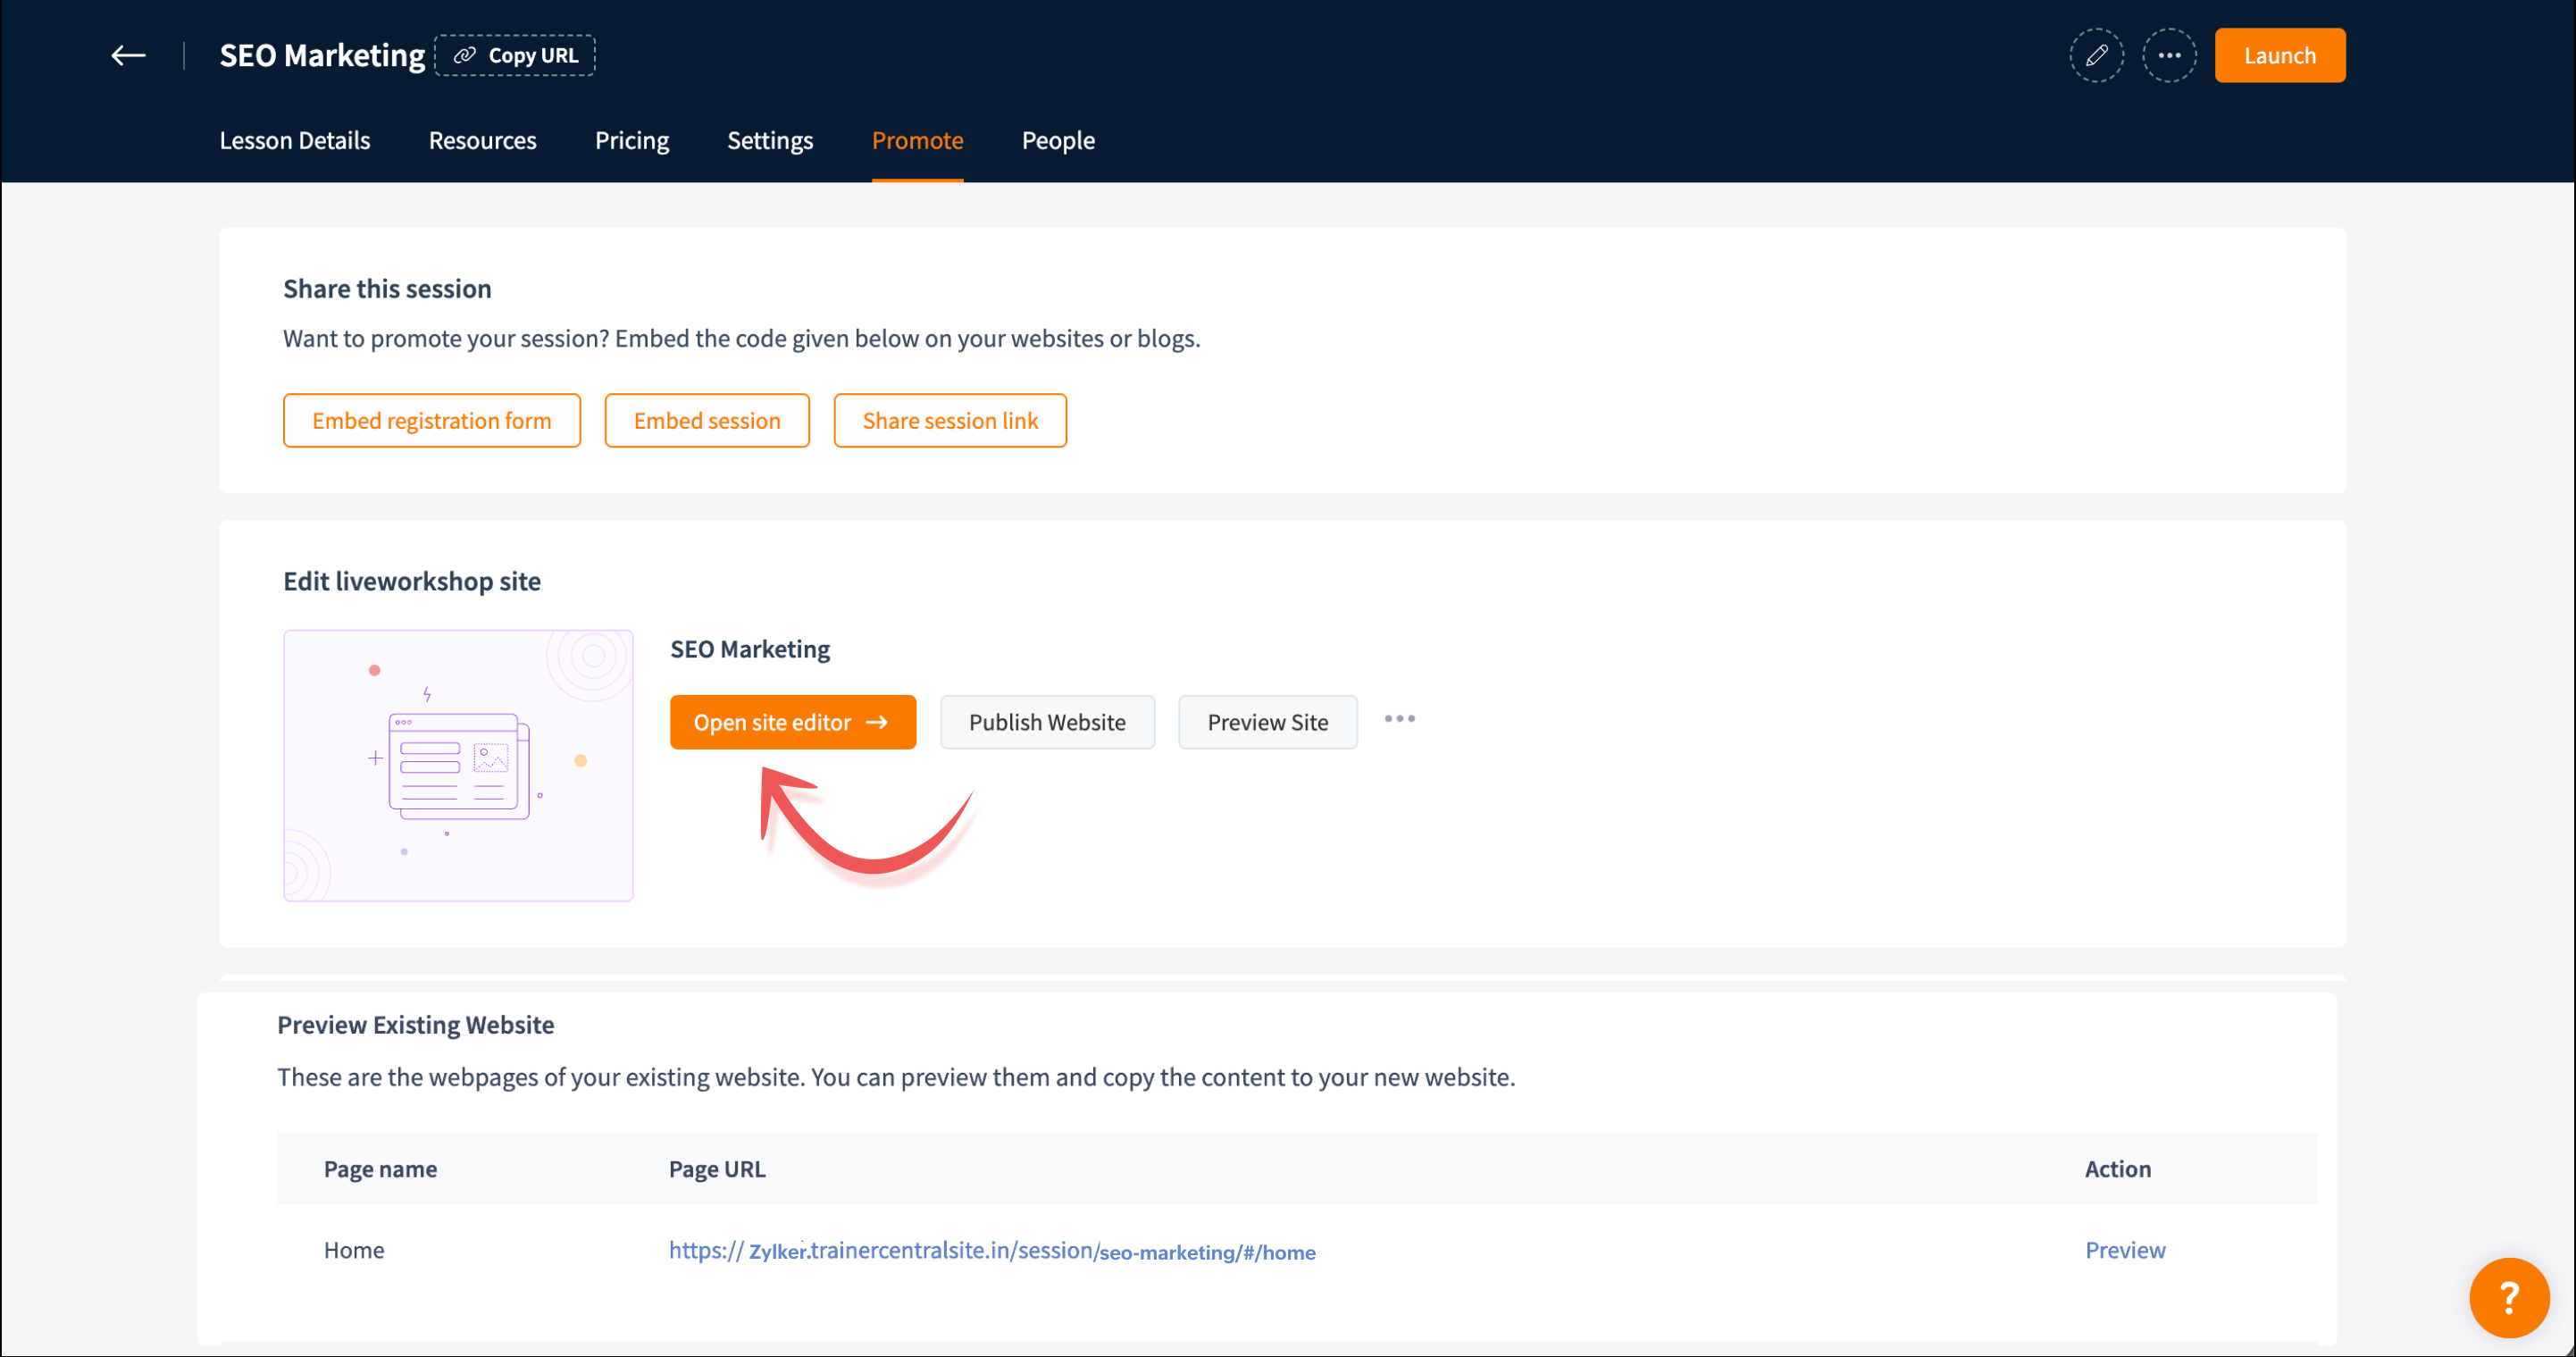Click the liveworkshop site thumbnail illustration
The image size is (2576, 1357).
point(458,765)
